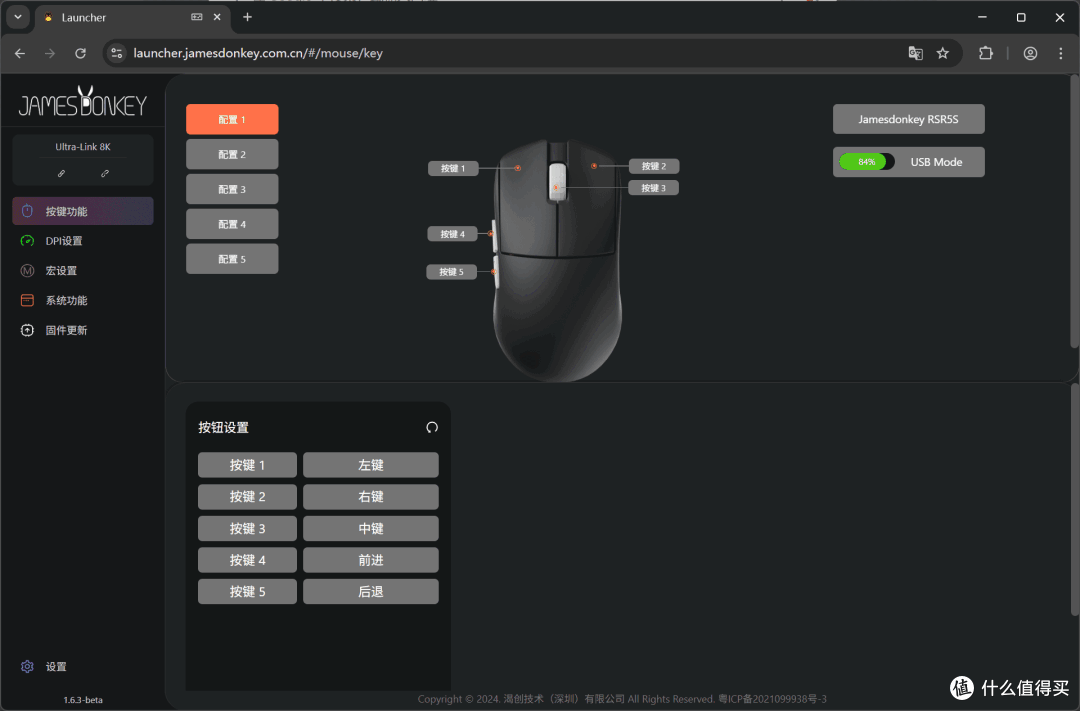Click the site info icon in address bar
Image resolution: width=1080 pixels, height=711 pixels.
point(117,53)
